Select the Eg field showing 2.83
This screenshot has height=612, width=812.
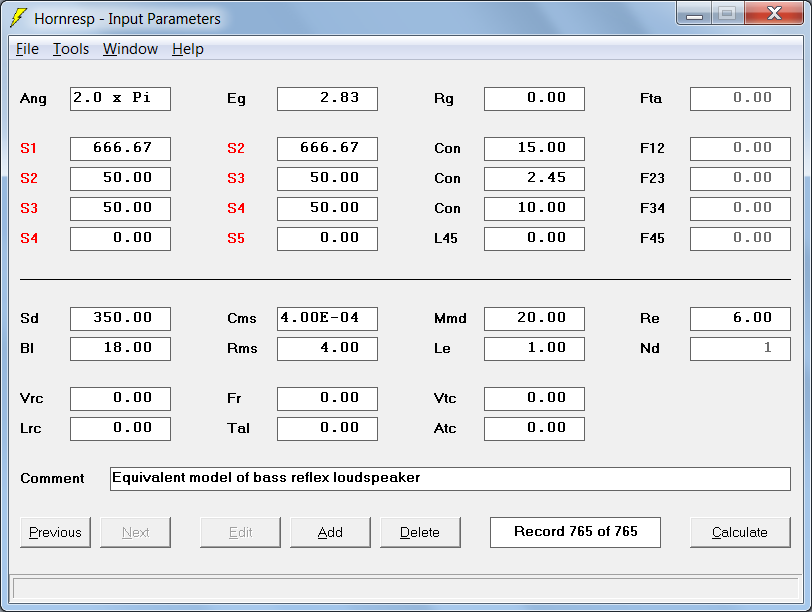(x=327, y=99)
